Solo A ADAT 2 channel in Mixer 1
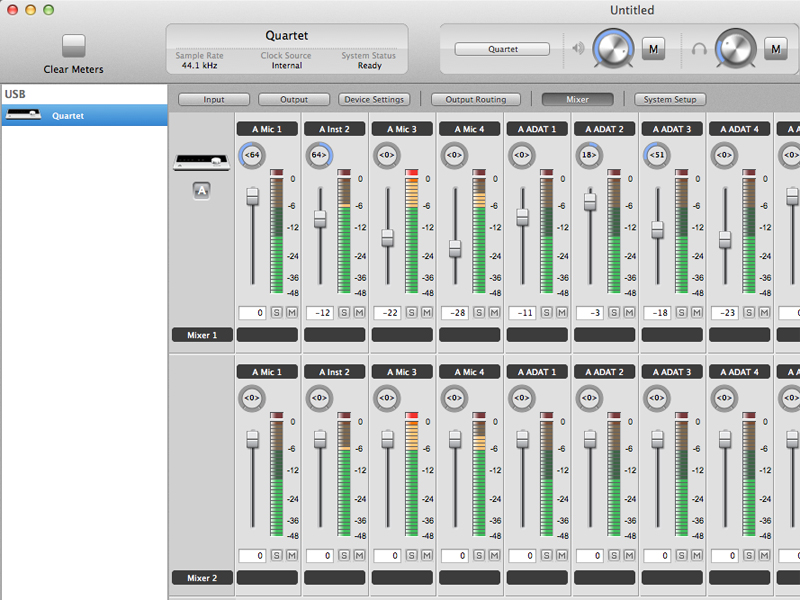Image resolution: width=800 pixels, height=600 pixels. [614, 313]
